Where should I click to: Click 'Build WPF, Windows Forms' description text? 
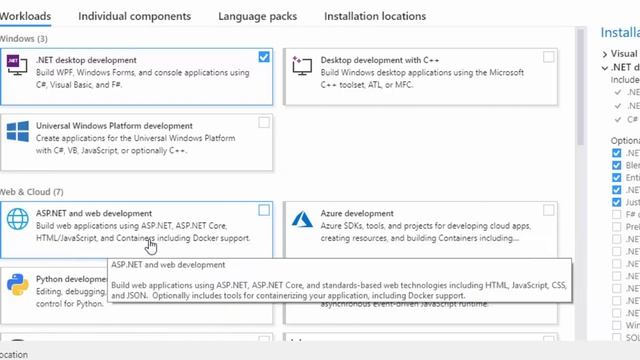pyautogui.click(x=142, y=79)
